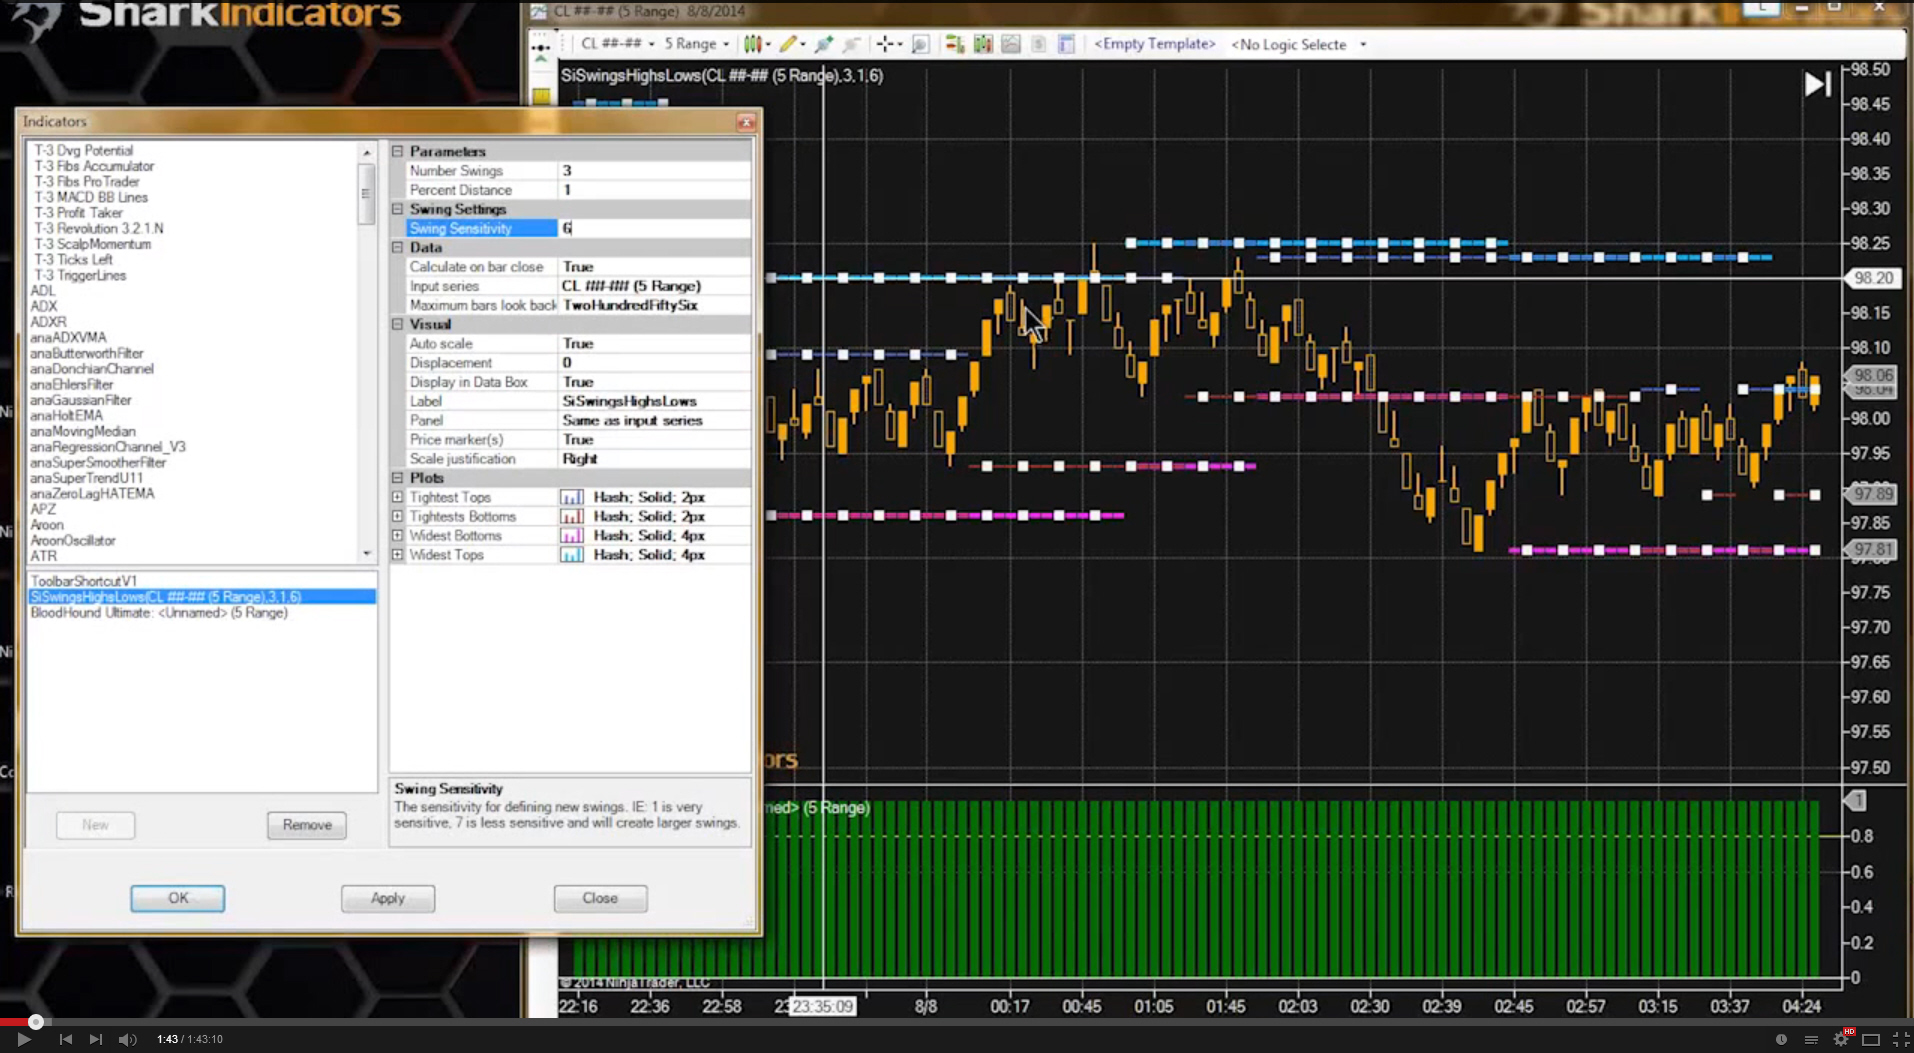
Task: Expand the Tightest Tops plot
Action: point(397,497)
